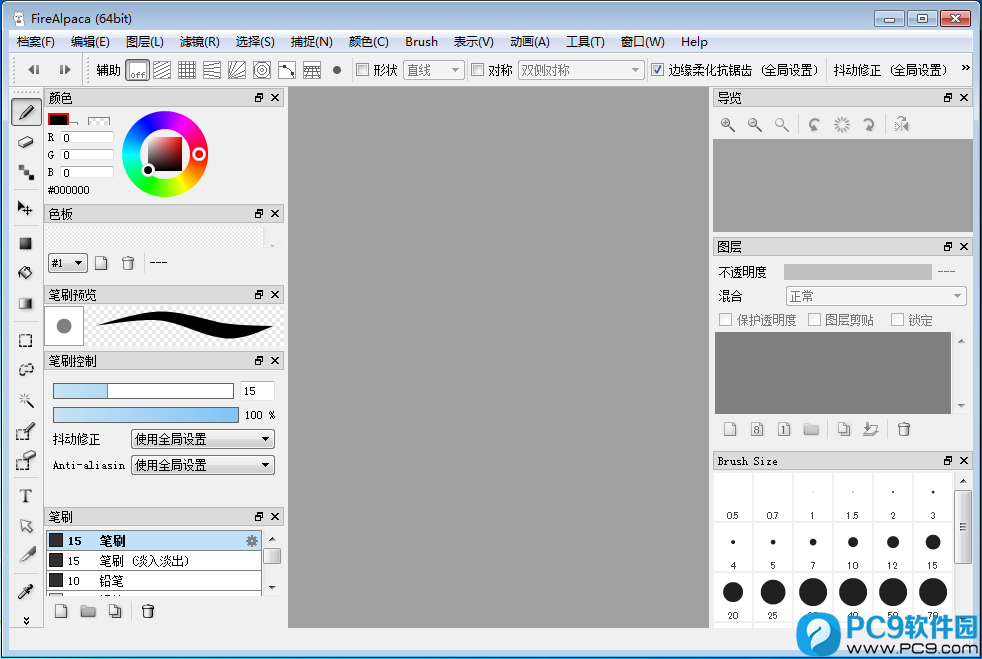982x659 pixels.
Task: Select the Brush tool in left toolbar
Action: click(26, 113)
